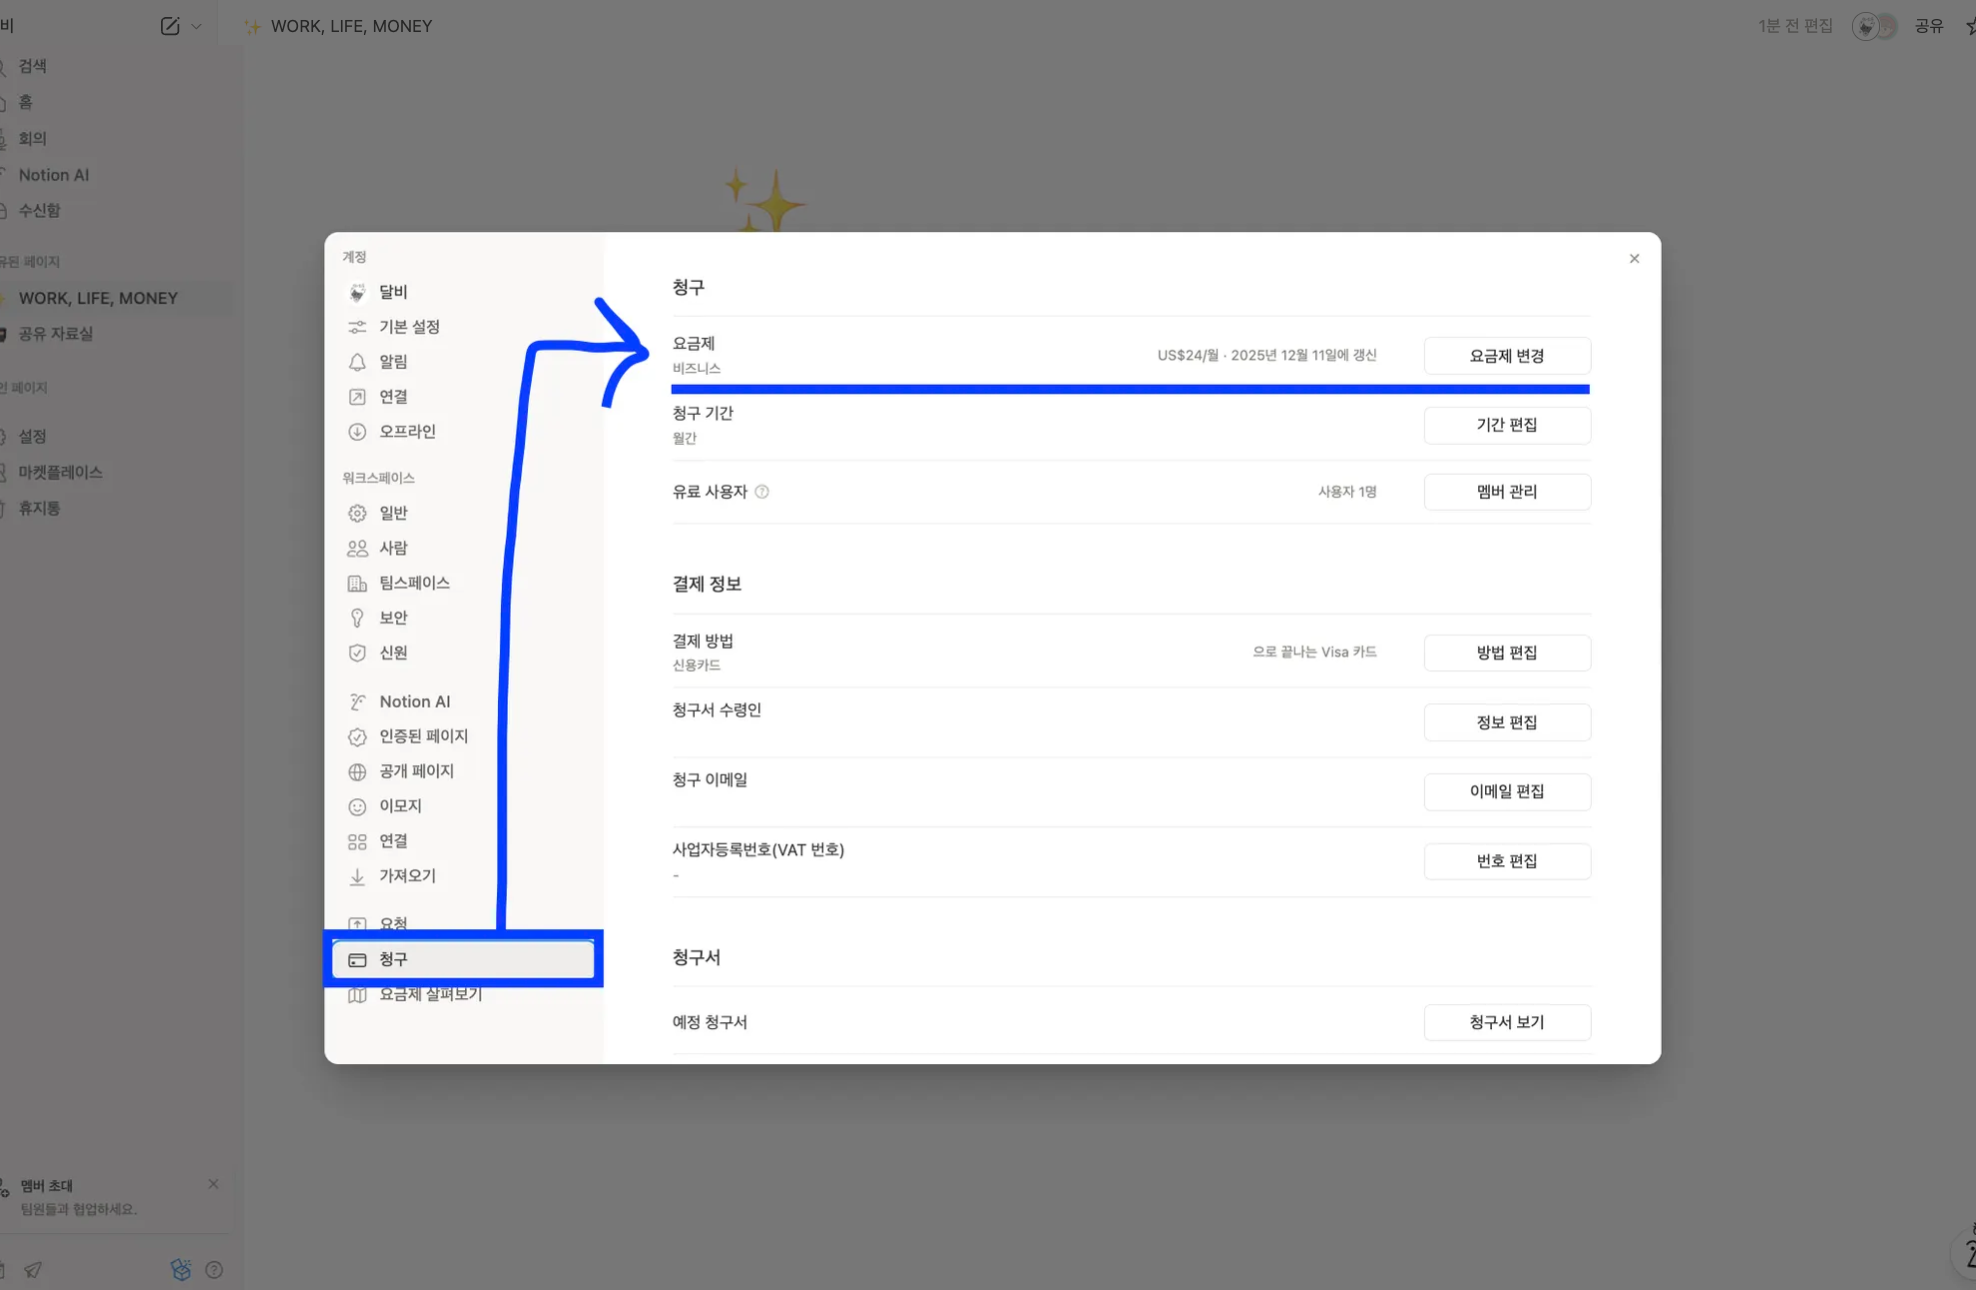The height and width of the screenshot is (1290, 1976).
Task: Select the 팀스페이스 settings tab
Action: (x=413, y=583)
